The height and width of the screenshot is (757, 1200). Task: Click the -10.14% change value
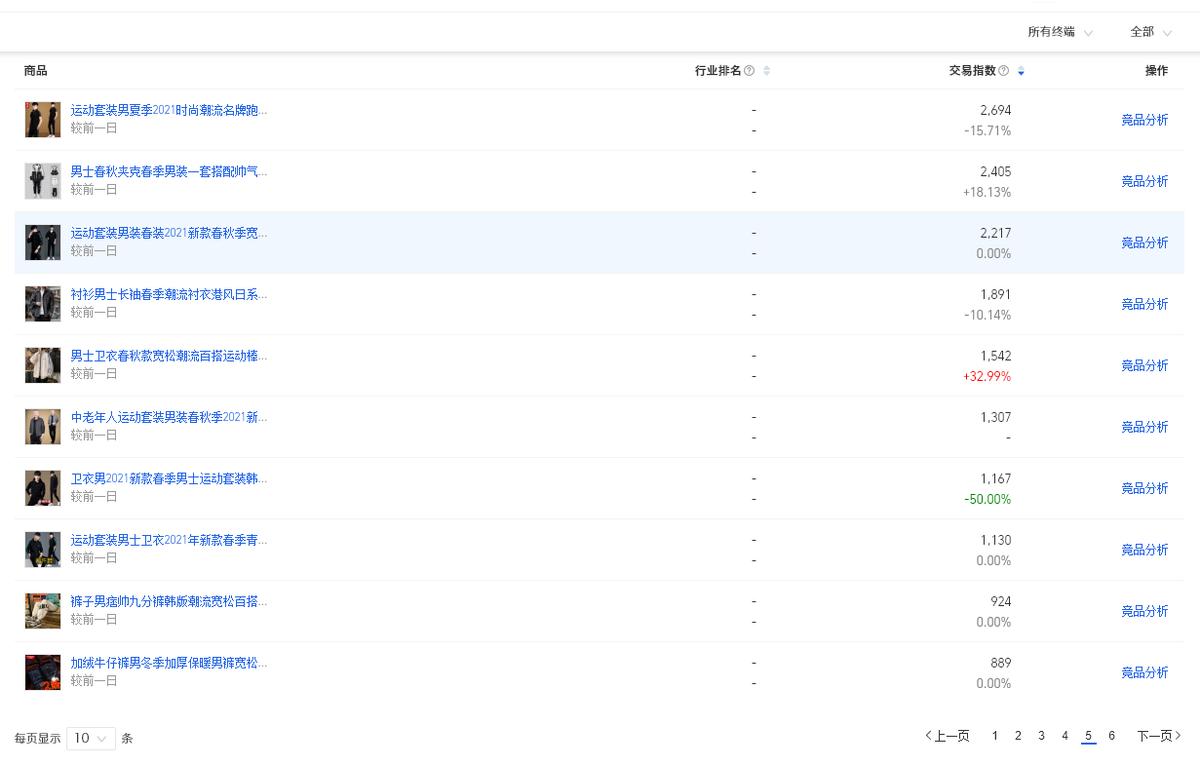tap(988, 315)
